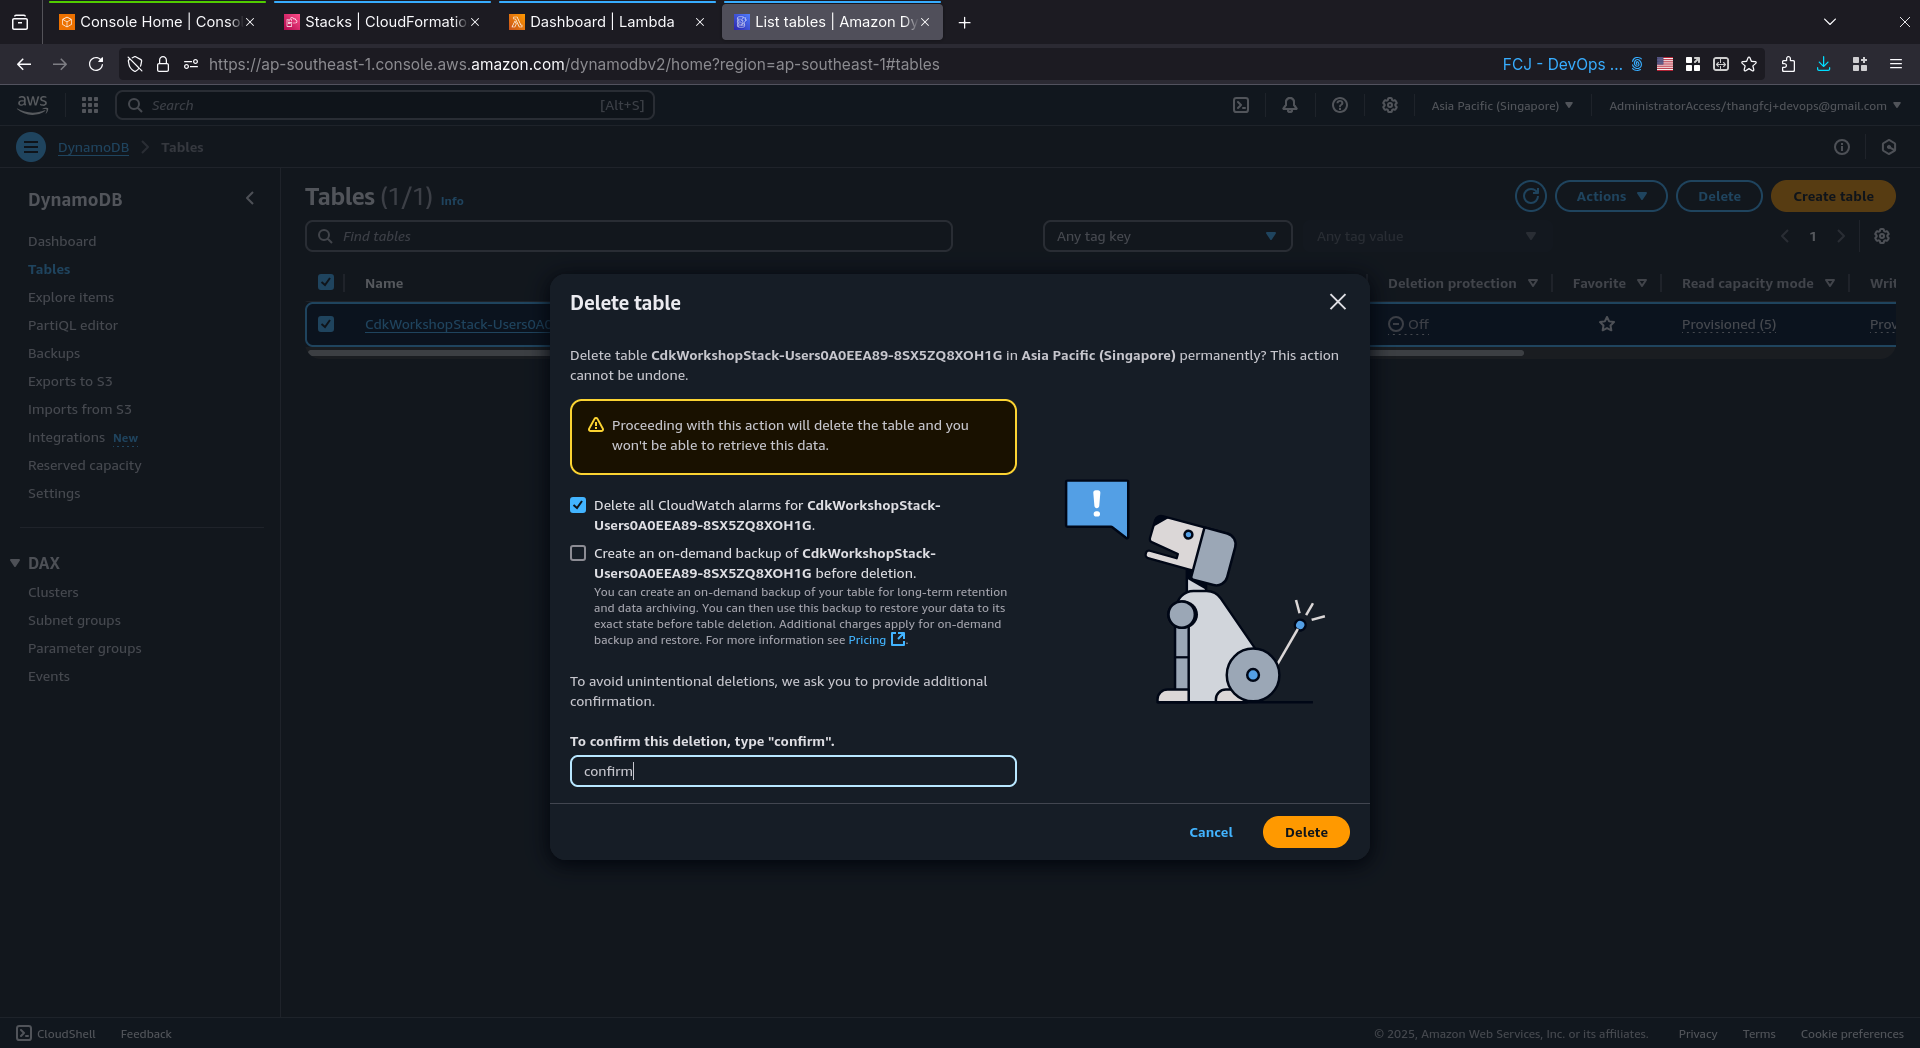
Task: Open the Any tag key dropdown
Action: [1167, 236]
